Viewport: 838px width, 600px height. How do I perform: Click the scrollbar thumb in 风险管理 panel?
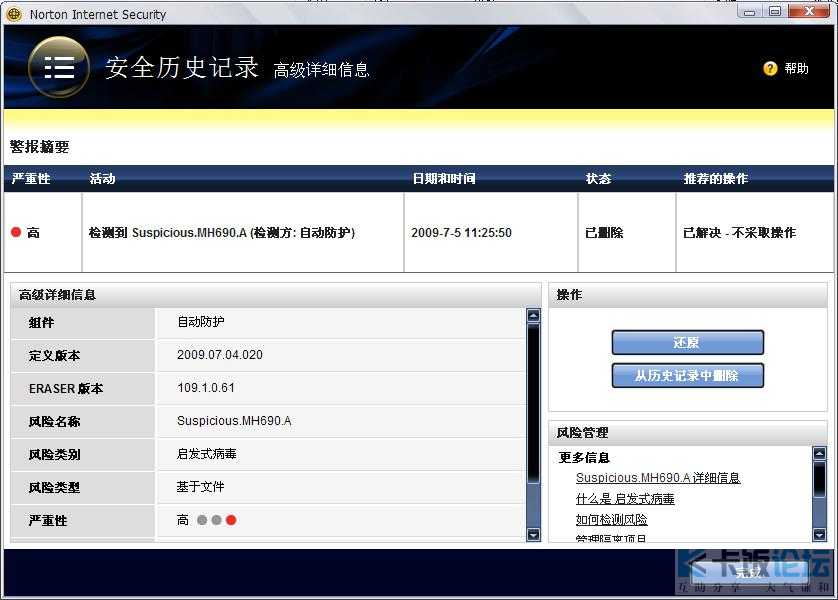[819, 479]
